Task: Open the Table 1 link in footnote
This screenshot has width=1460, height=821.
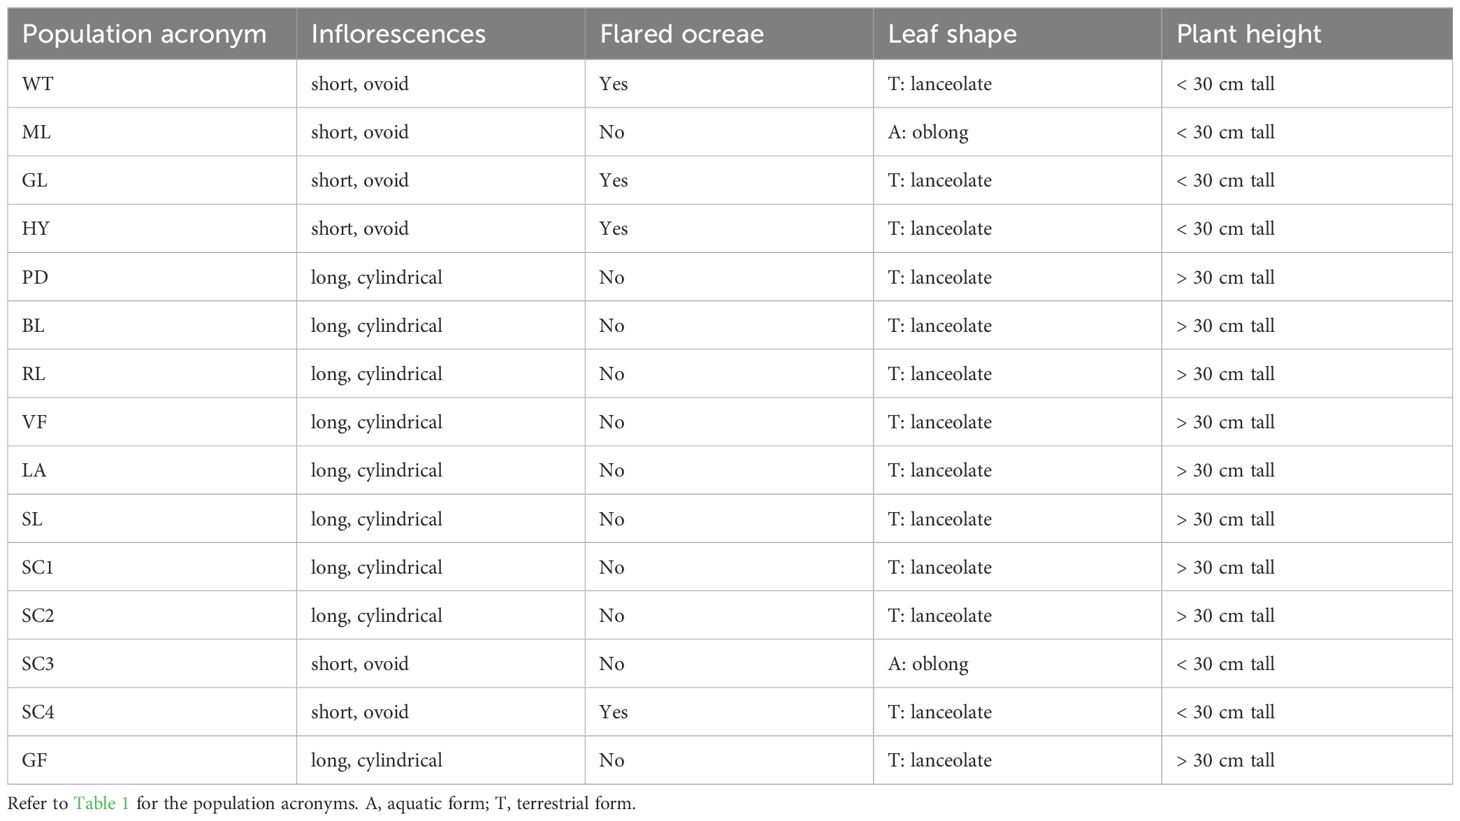Action: [x=101, y=803]
